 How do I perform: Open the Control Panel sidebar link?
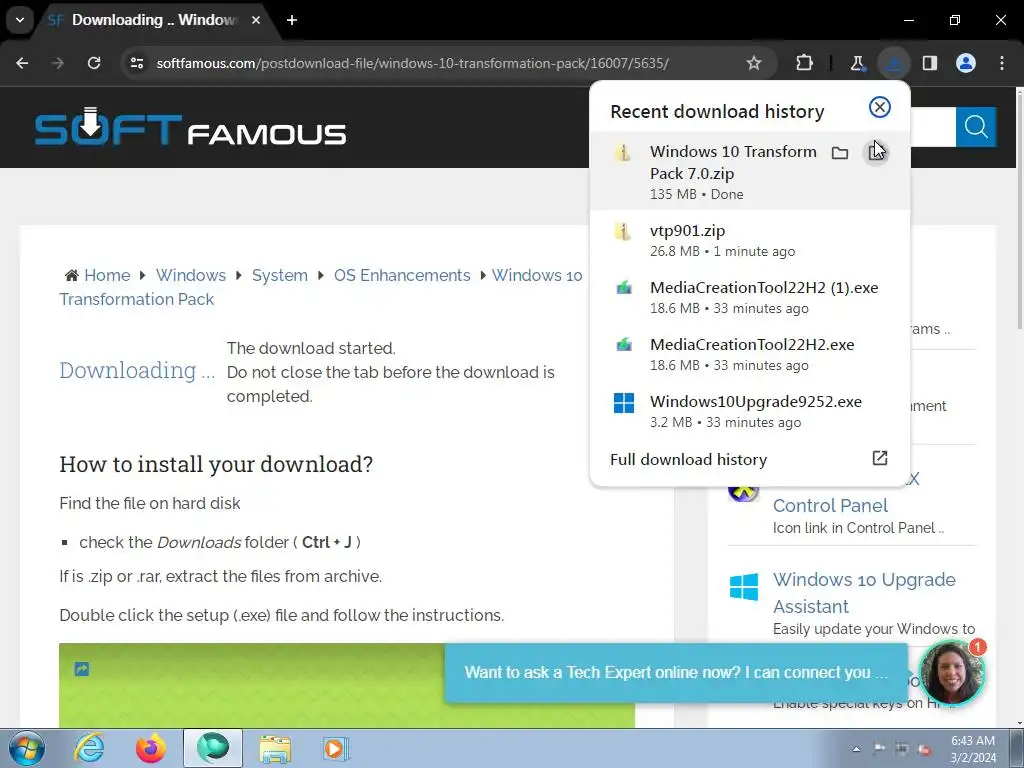pos(830,505)
